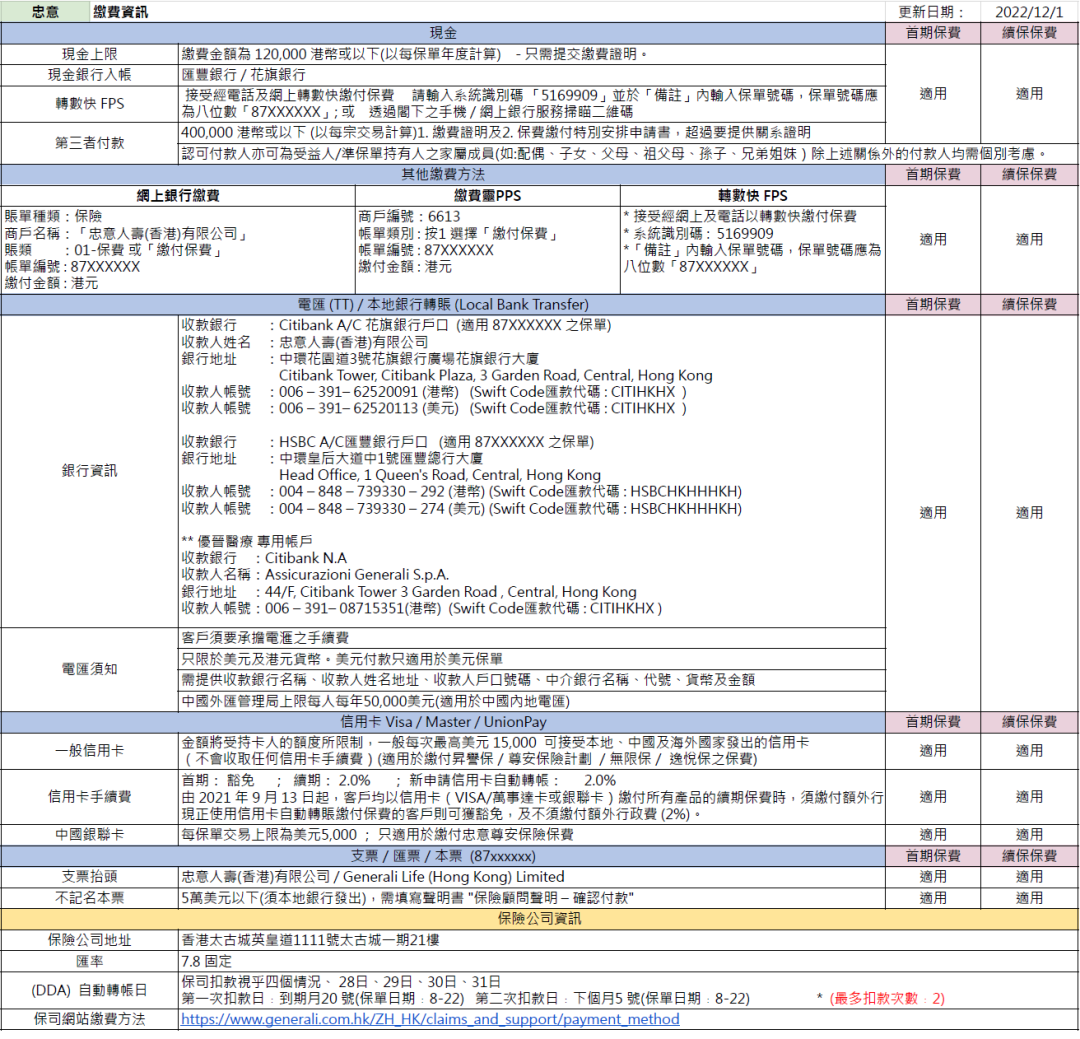
Task: Click the yellow 保險公司資訊 section header
Action: tap(539, 918)
